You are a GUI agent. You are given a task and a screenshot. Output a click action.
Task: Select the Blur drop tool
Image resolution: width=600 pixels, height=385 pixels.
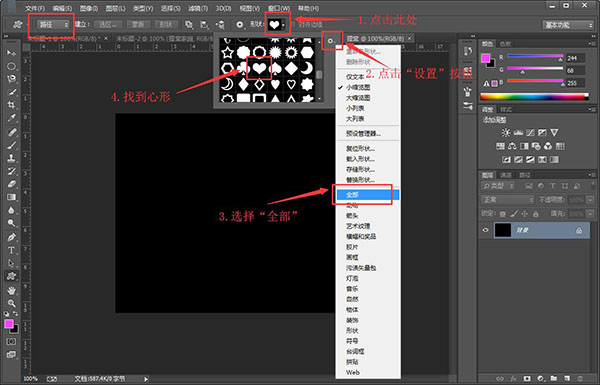click(11, 210)
